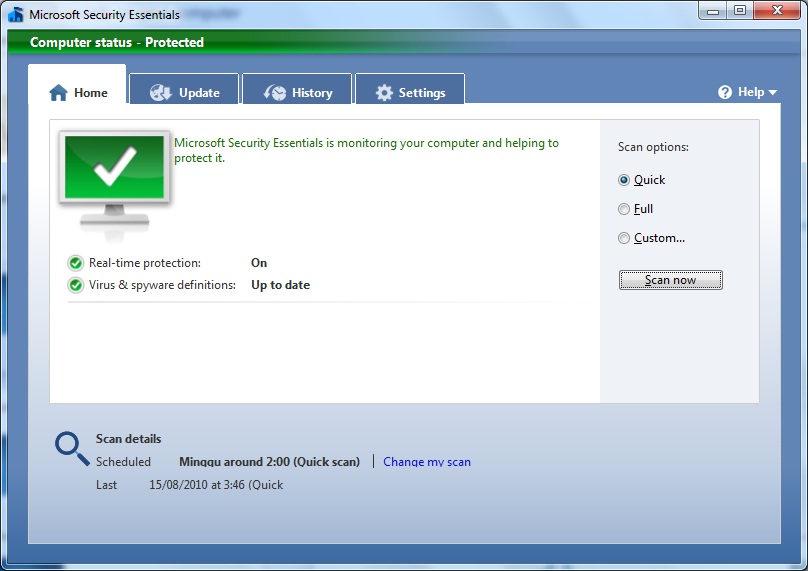808x571 pixels.
Task: Click the gear icon on Settings tab
Action: click(x=384, y=93)
